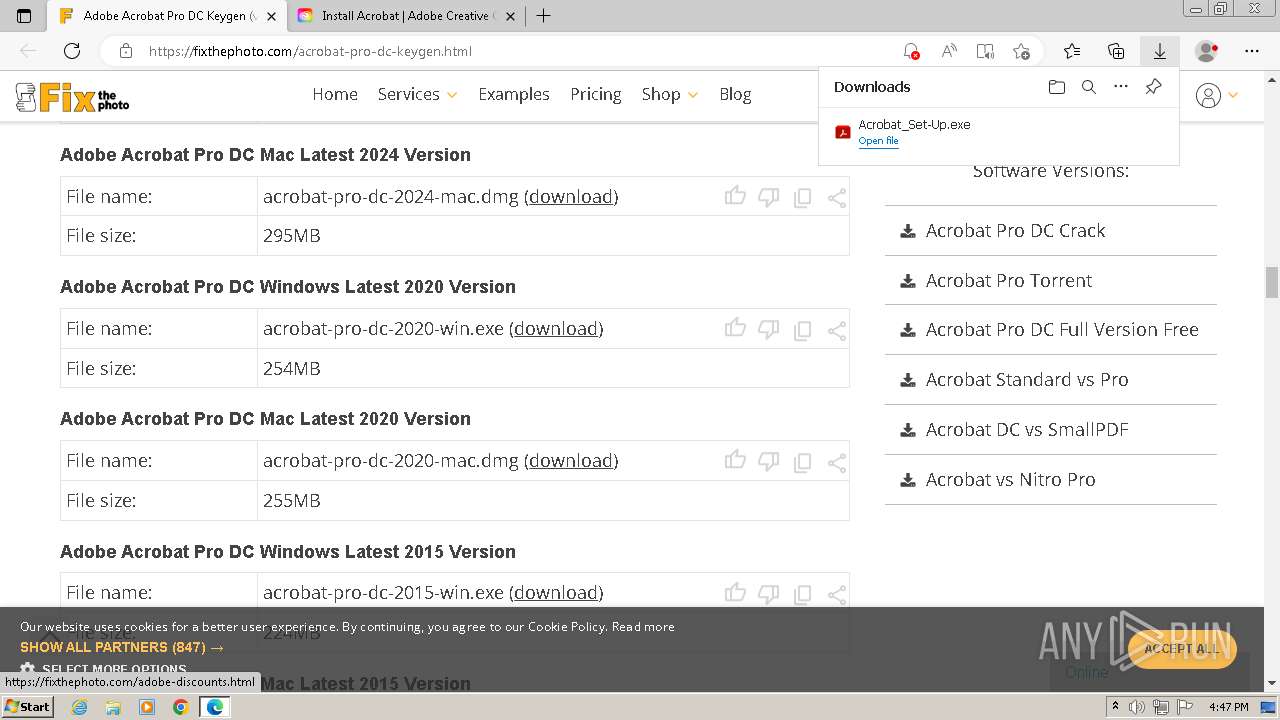Open Acrobat Pro Torrent sidebar link
Viewport: 1280px width, 720px height.
[1009, 280]
